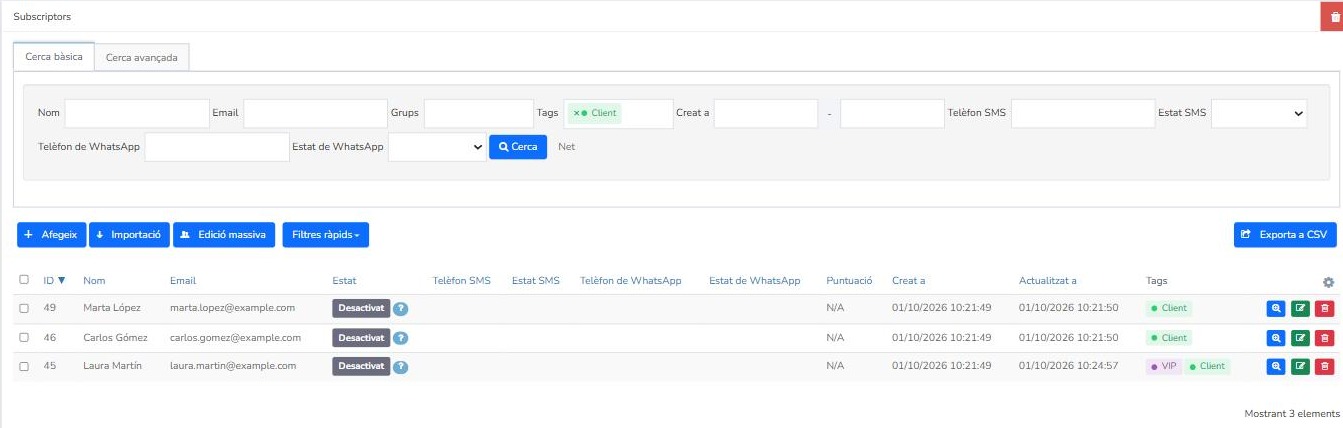Expand the Filtres ràpids dropdown
Image resolution: width=1343 pixels, height=428 pixels.
click(x=326, y=235)
